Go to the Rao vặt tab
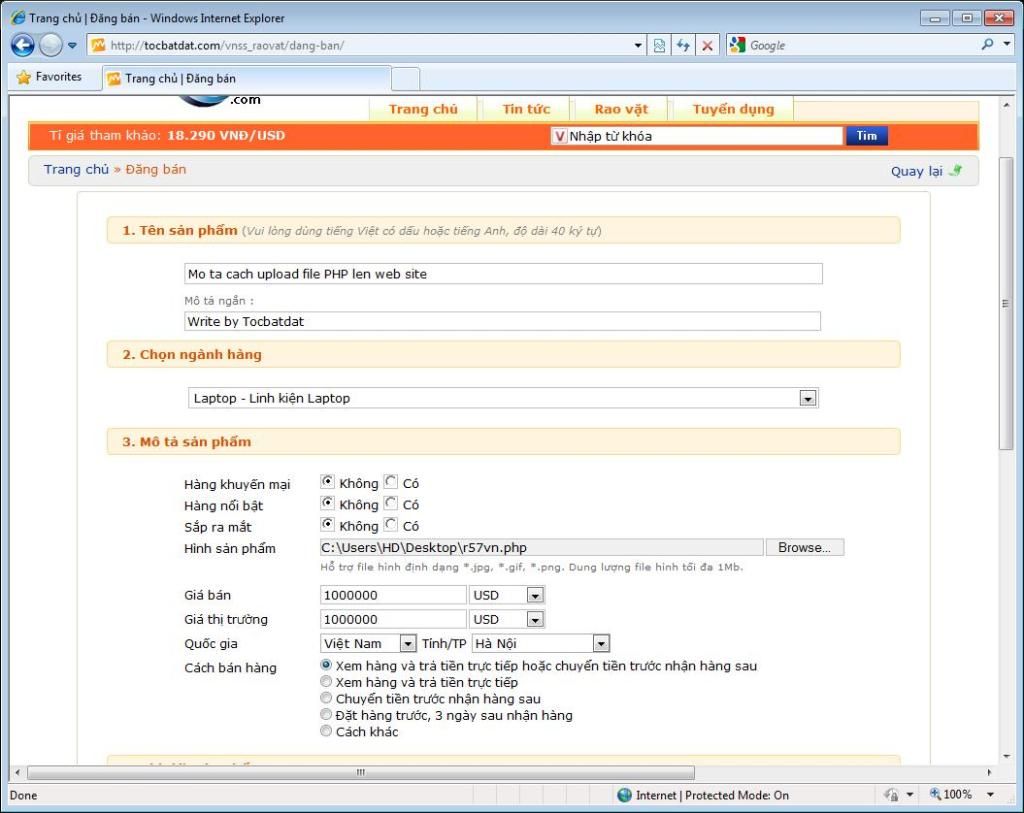 [621, 109]
